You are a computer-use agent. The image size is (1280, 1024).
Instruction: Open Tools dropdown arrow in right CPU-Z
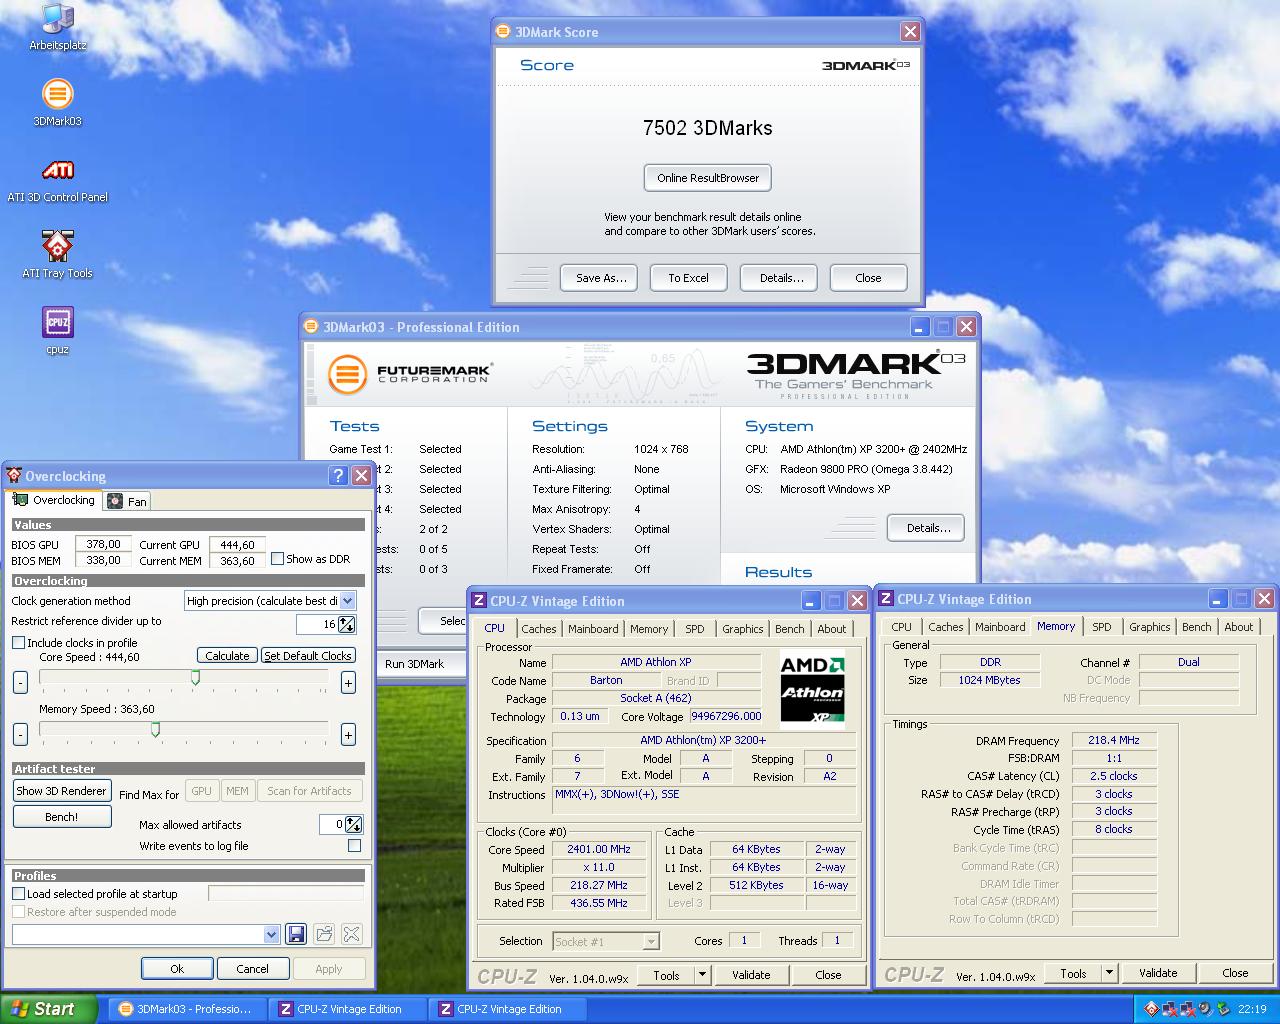[1109, 973]
